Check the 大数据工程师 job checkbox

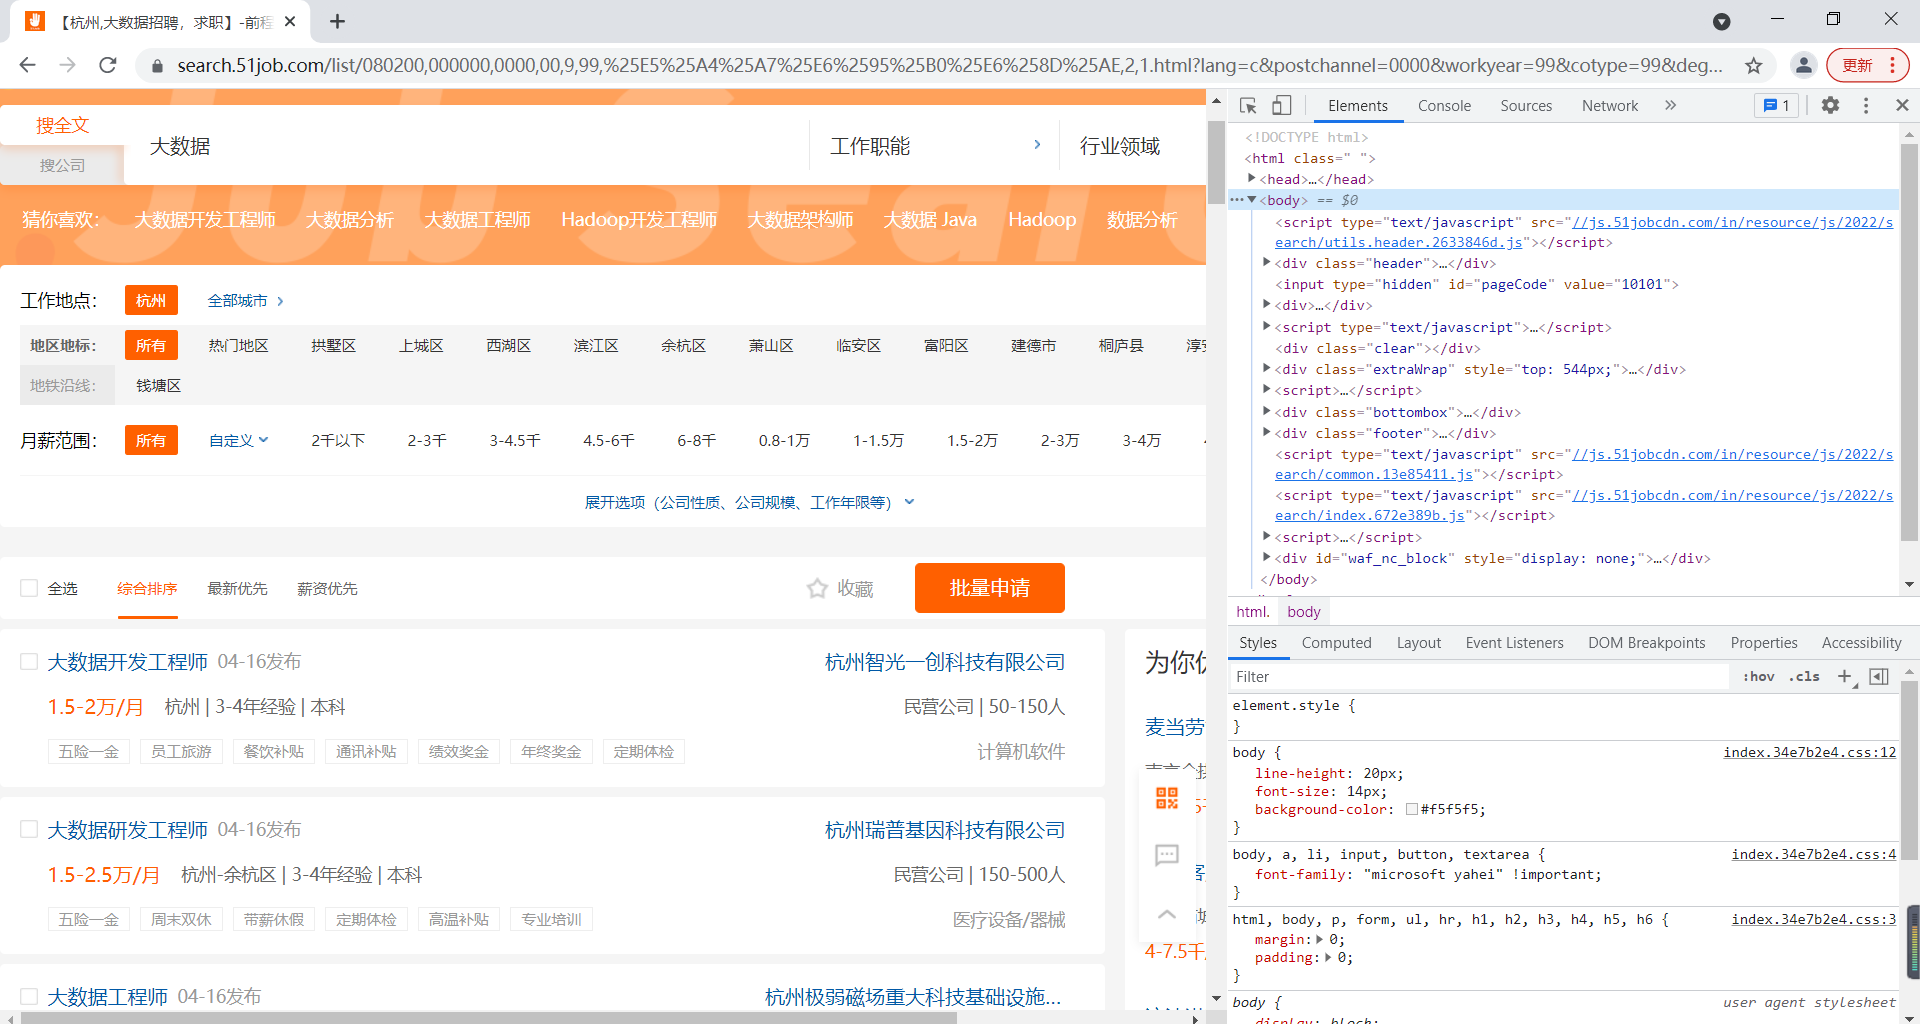tap(29, 996)
